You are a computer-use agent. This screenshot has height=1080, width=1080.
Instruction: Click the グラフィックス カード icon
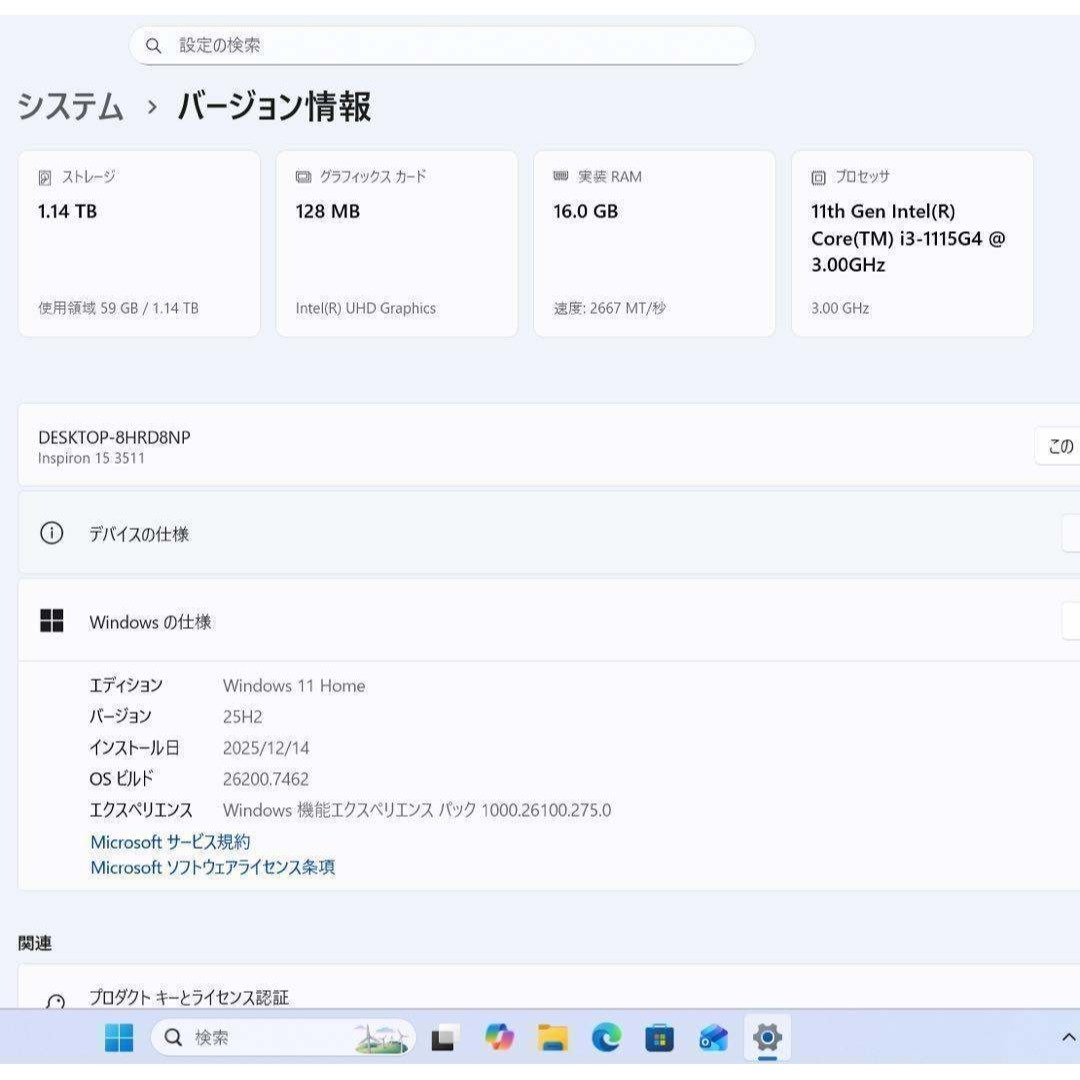tap(302, 177)
